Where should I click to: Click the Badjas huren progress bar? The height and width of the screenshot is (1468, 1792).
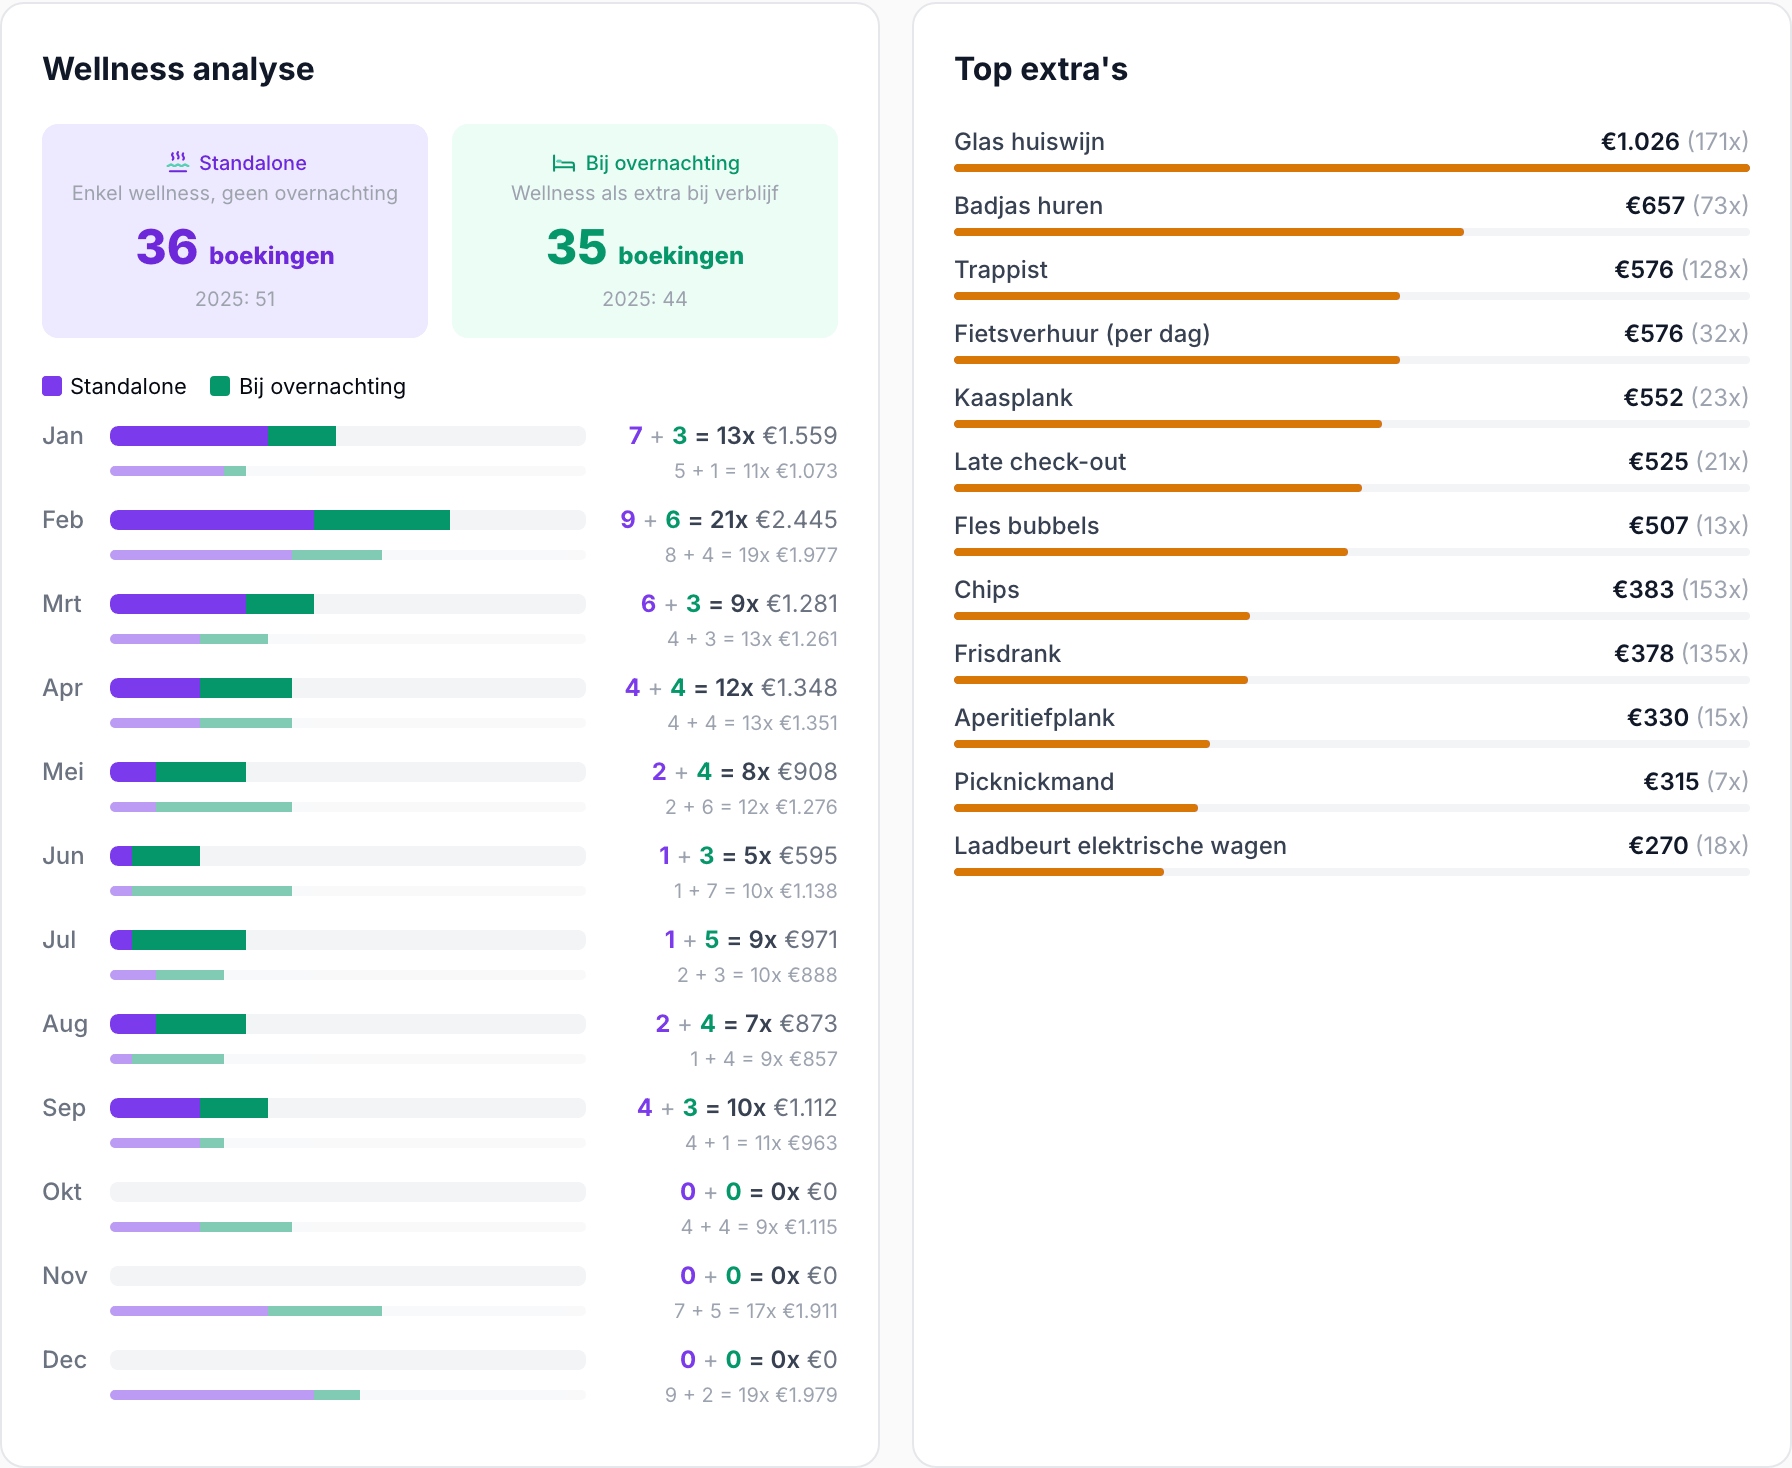1352,232
